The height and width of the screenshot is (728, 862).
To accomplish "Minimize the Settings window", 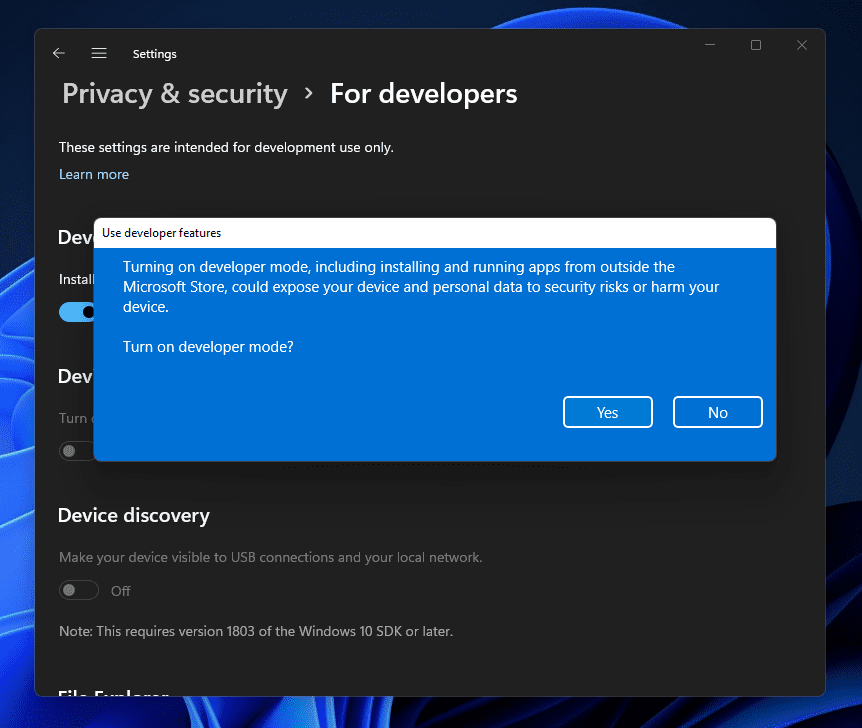I will 709,45.
